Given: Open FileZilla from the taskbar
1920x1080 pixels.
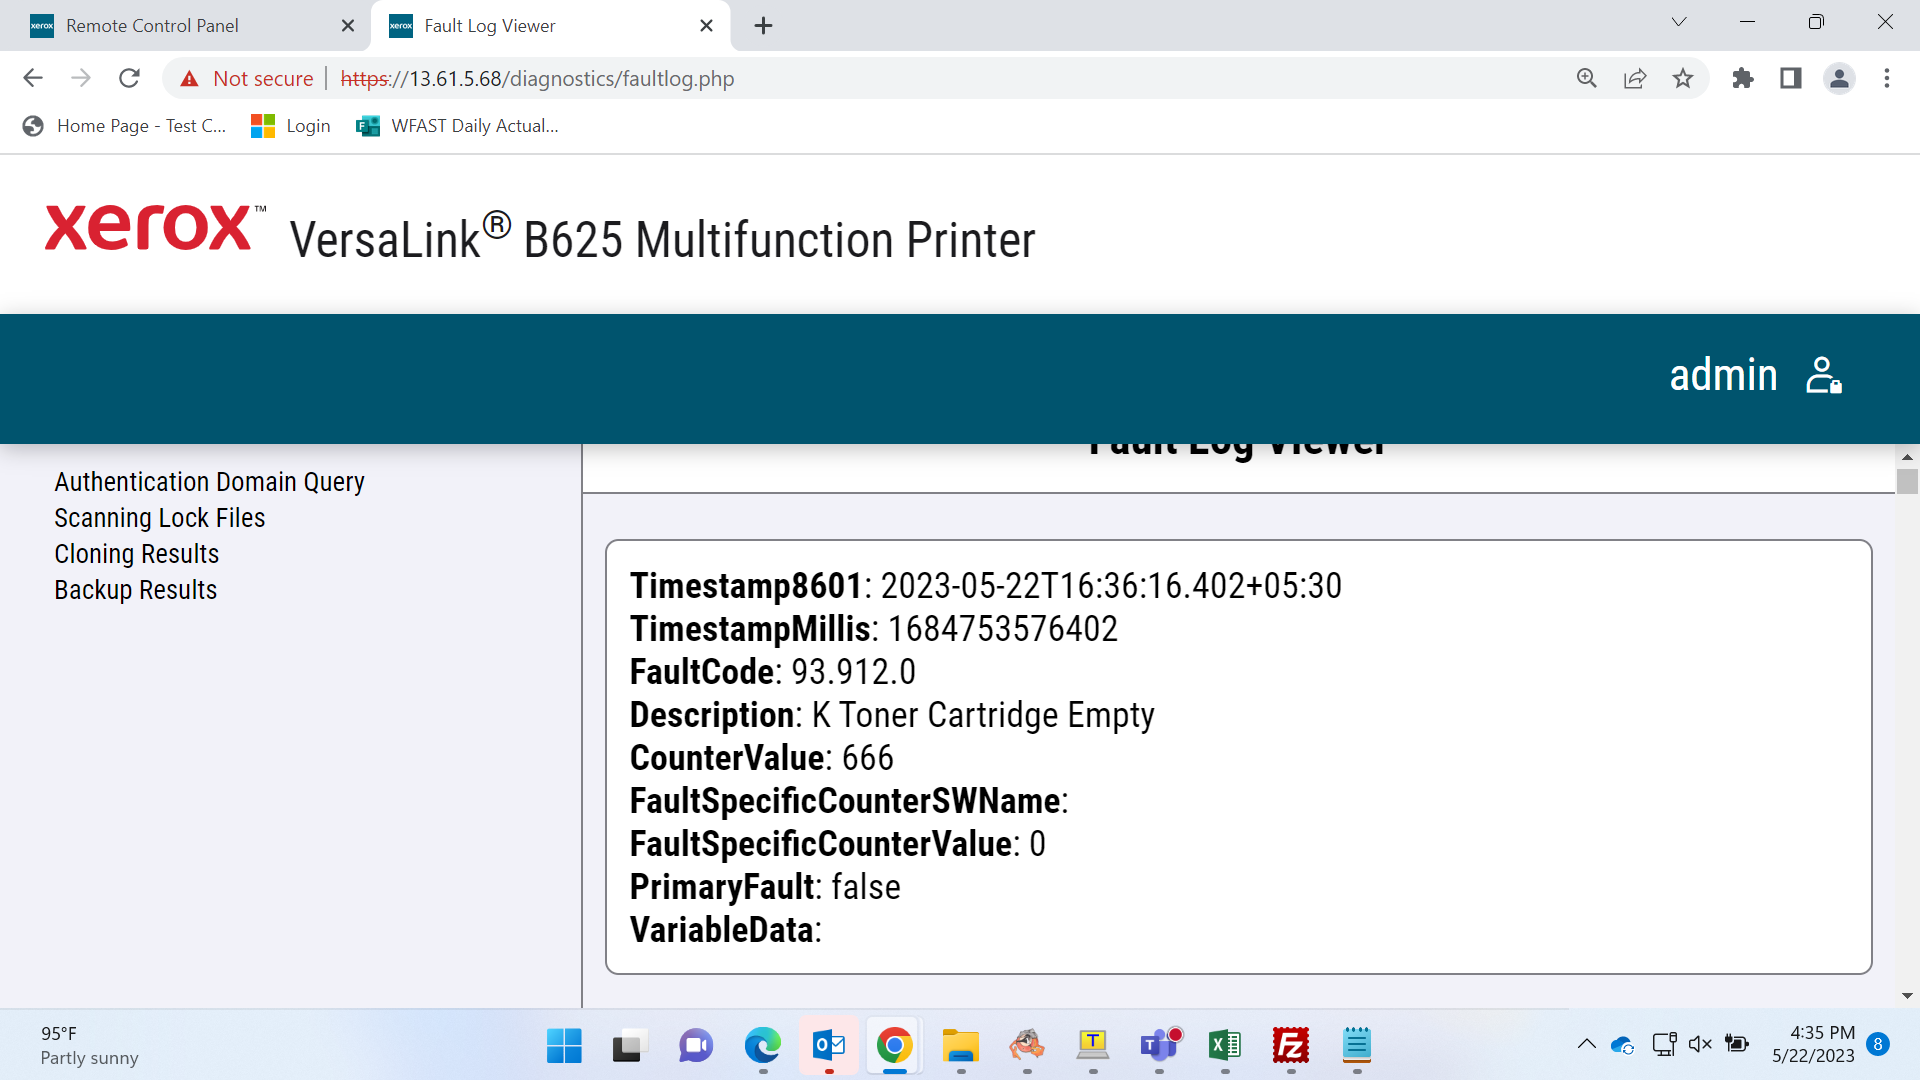Looking at the screenshot, I should click(1291, 1046).
